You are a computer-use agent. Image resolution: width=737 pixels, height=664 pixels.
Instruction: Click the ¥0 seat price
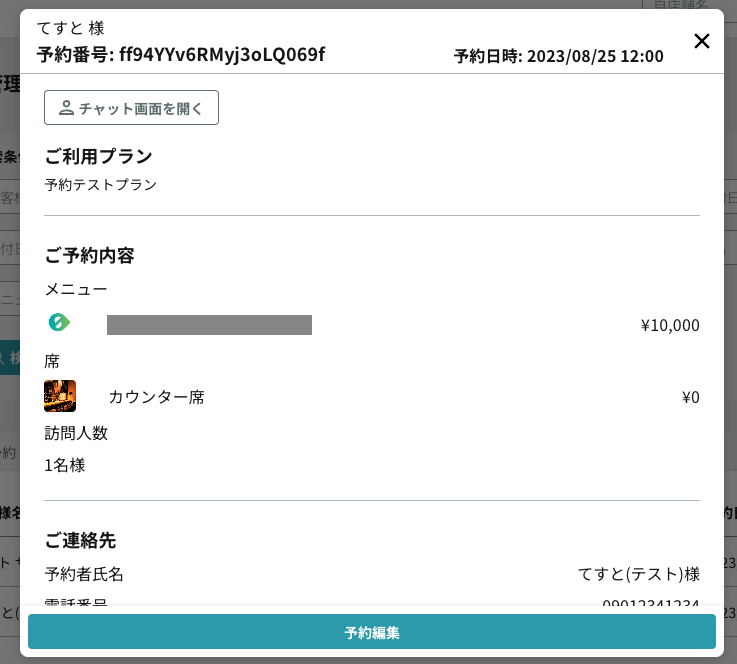[x=690, y=397]
